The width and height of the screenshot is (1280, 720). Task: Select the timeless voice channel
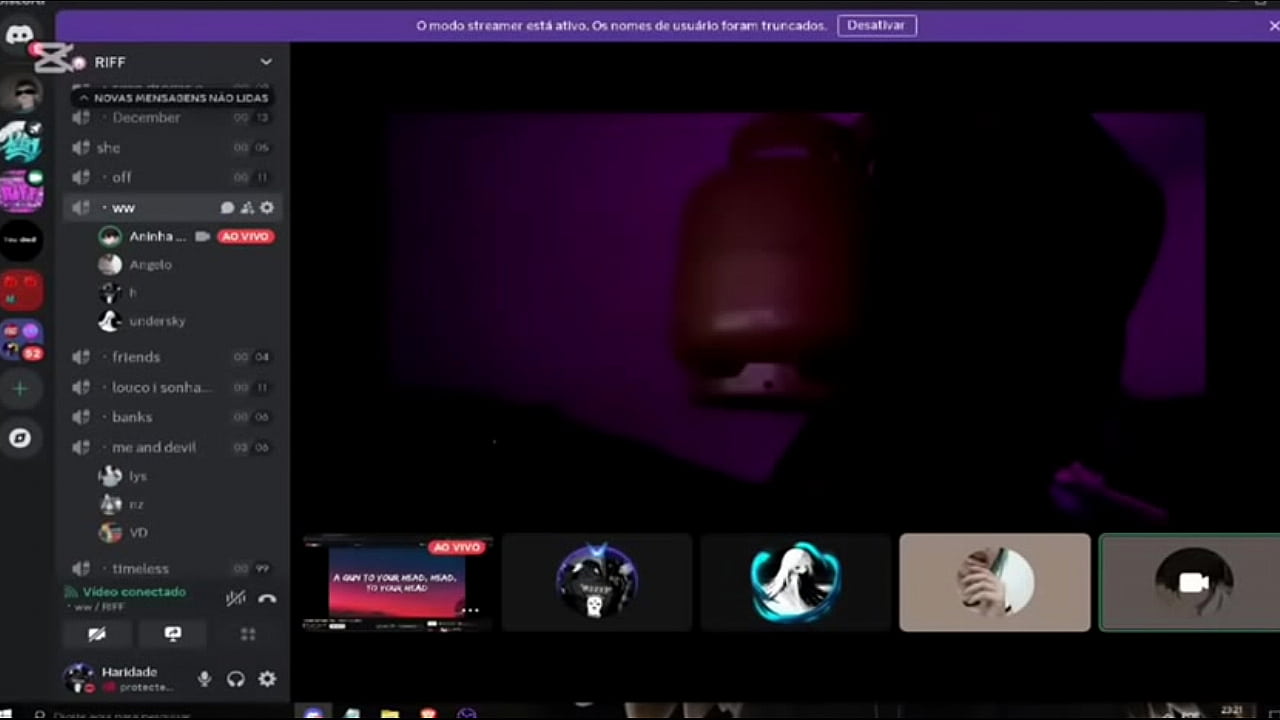pyautogui.click(x=140, y=568)
